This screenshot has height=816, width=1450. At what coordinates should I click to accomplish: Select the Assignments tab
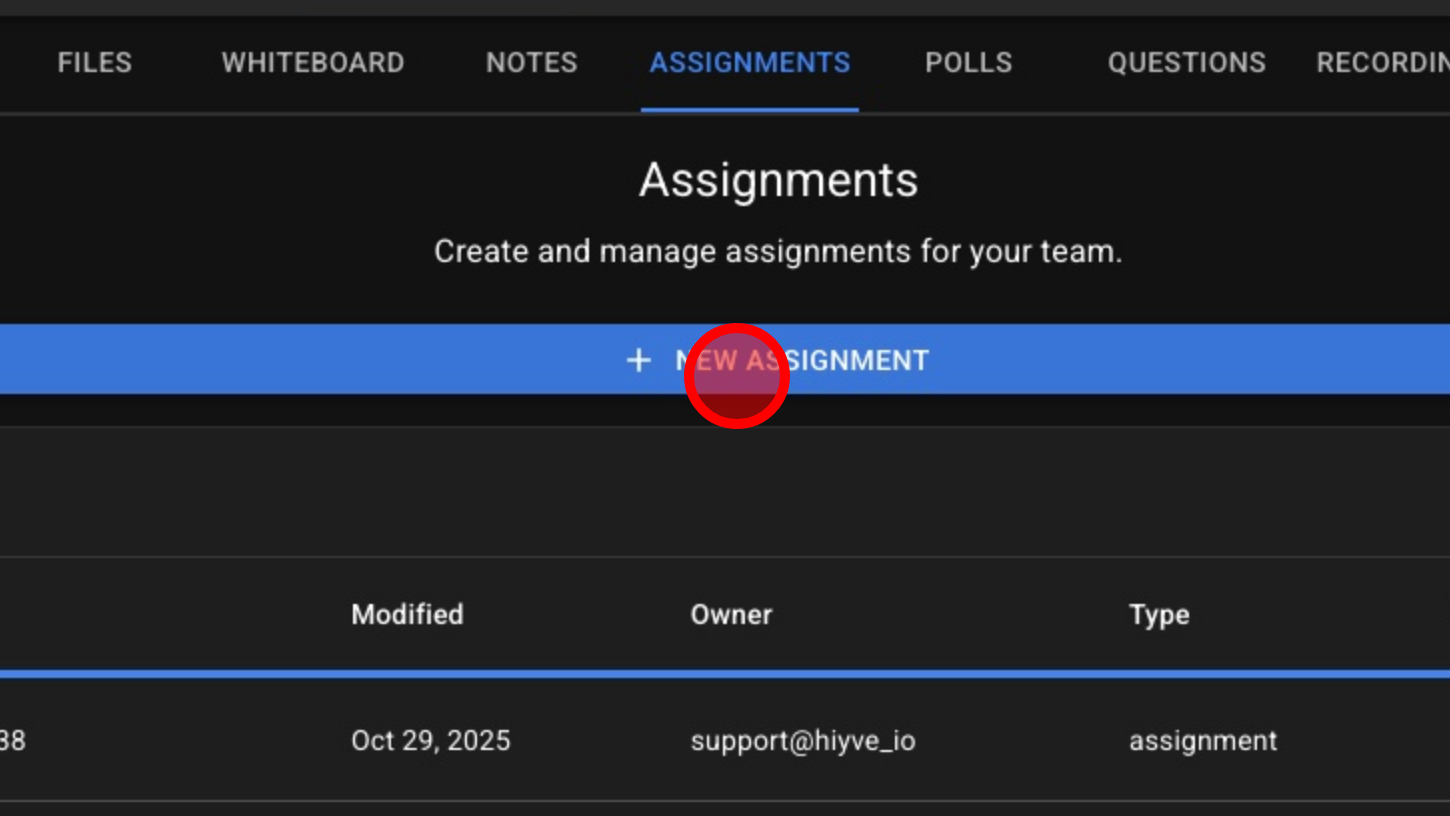750,63
